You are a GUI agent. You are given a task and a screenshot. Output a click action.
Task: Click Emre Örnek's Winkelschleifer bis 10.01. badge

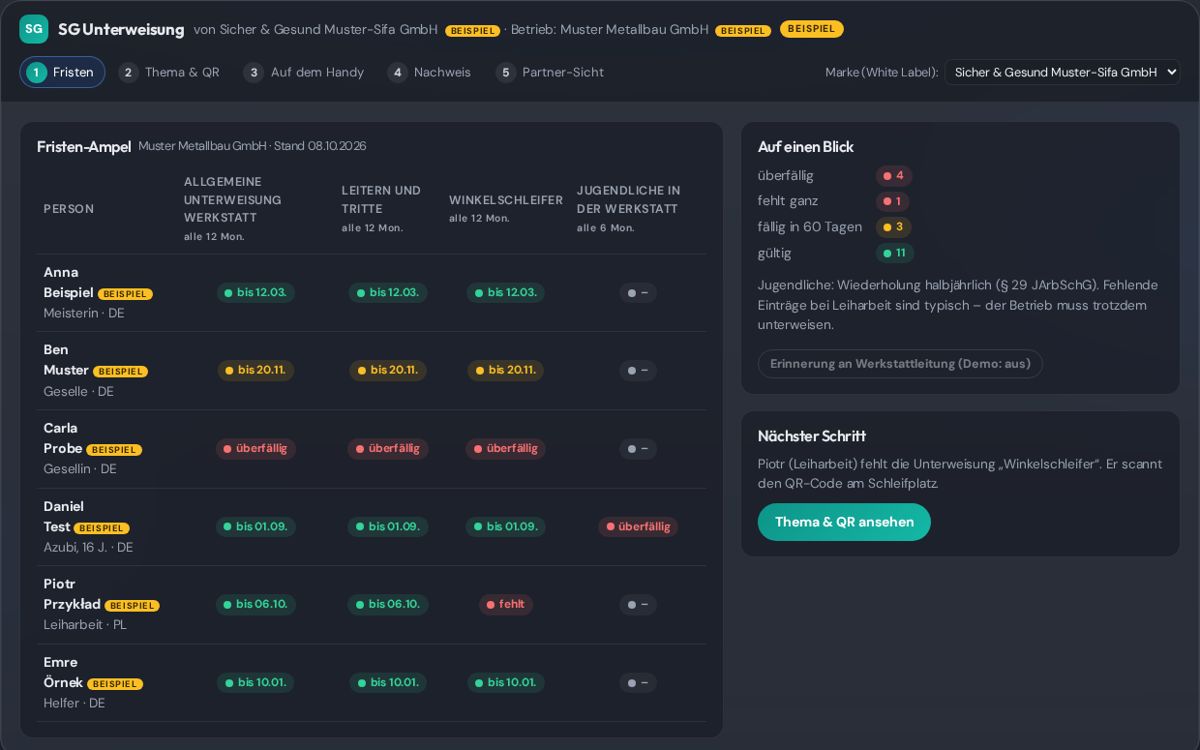coord(505,683)
